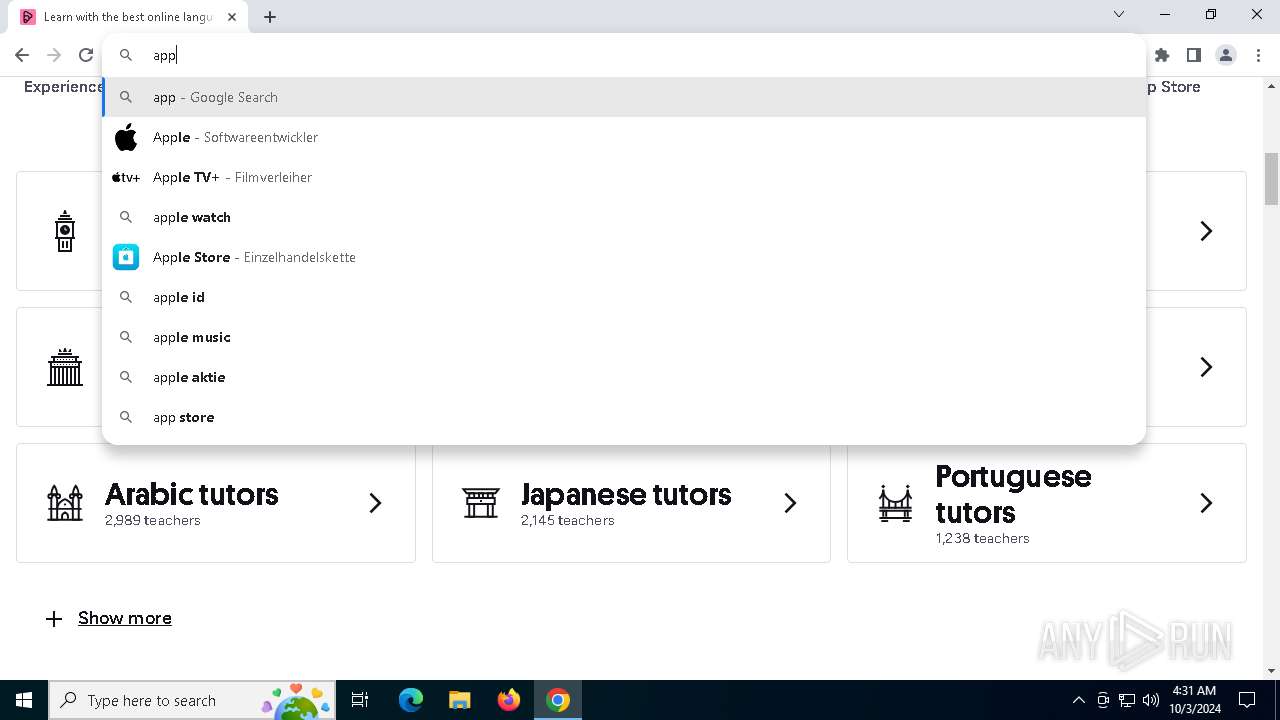
Task: Click the bridge icon on Portuguese tutors
Action: pyautogui.click(x=896, y=503)
